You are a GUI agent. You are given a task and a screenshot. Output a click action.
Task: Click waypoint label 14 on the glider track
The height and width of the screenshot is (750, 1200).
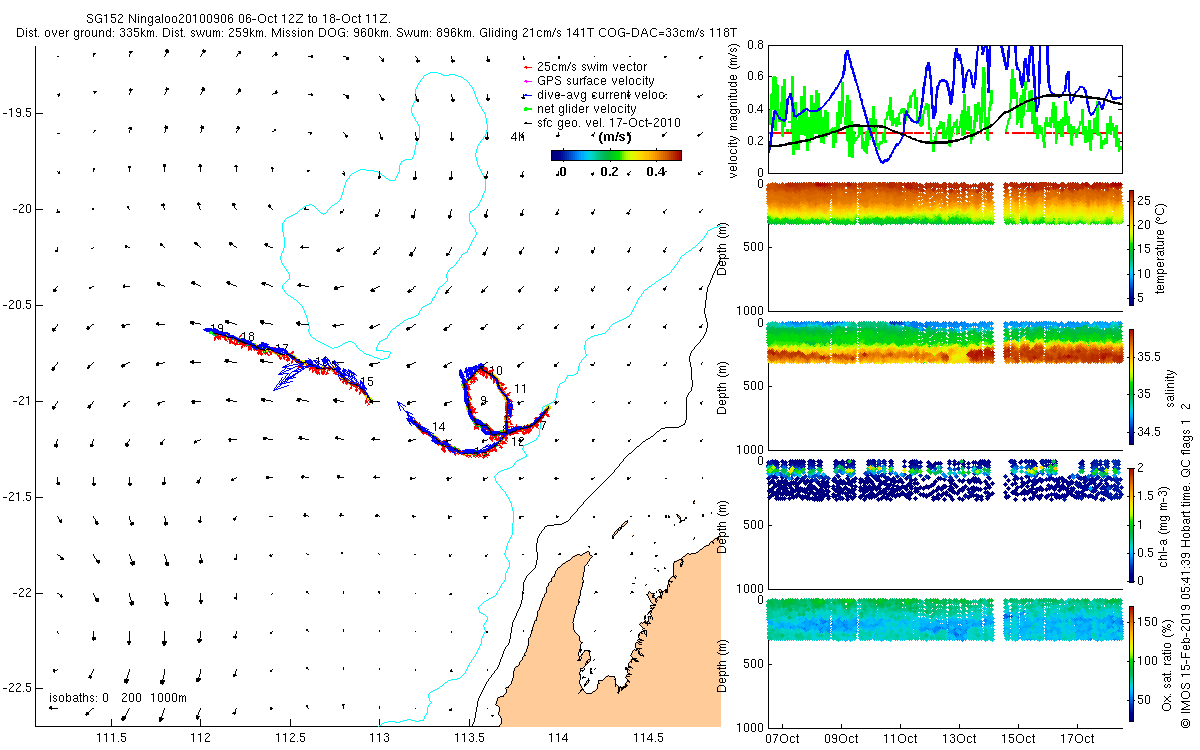click(438, 427)
